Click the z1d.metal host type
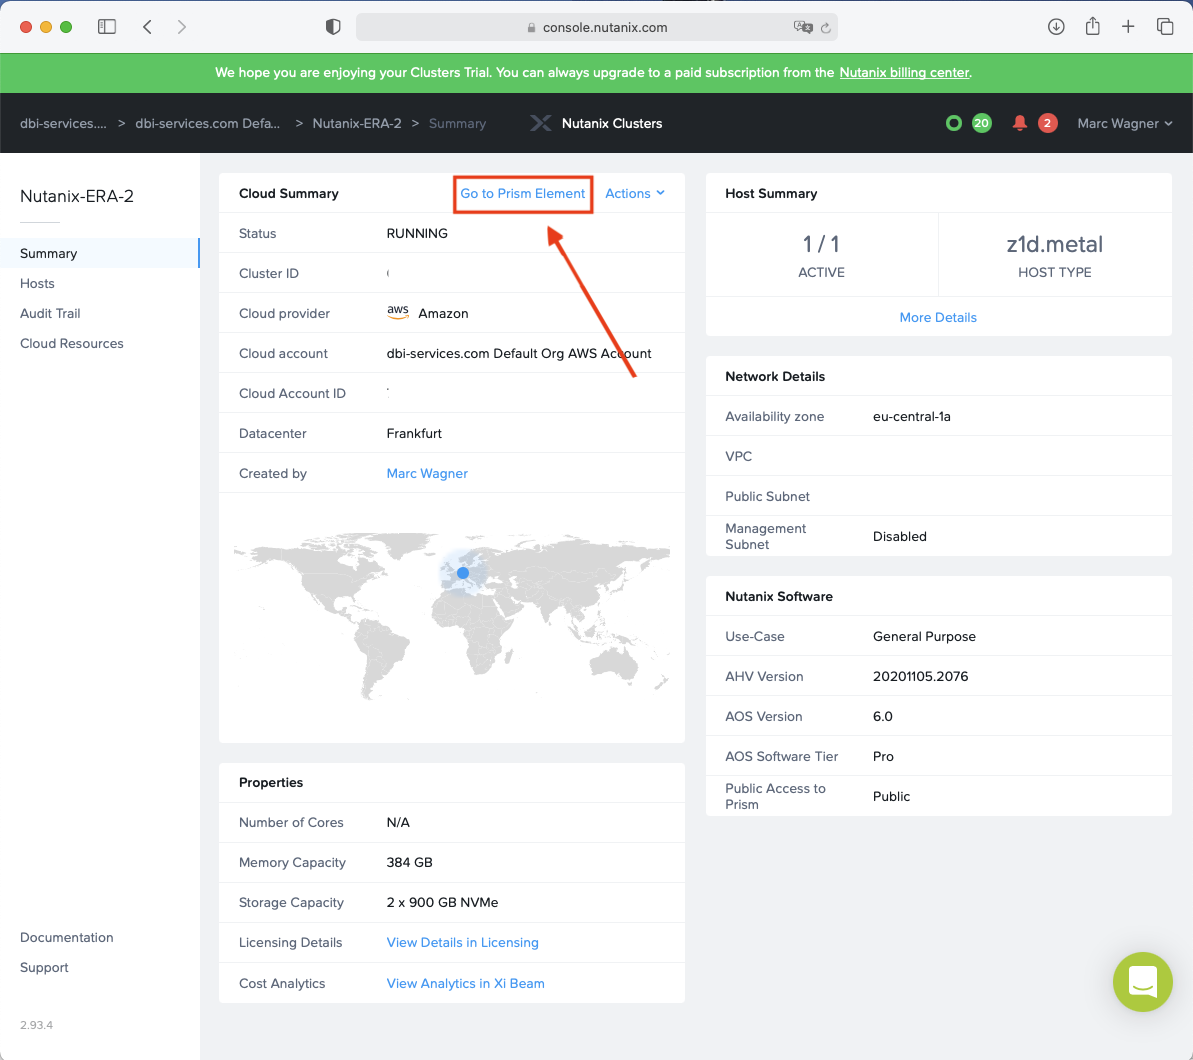 [1055, 244]
